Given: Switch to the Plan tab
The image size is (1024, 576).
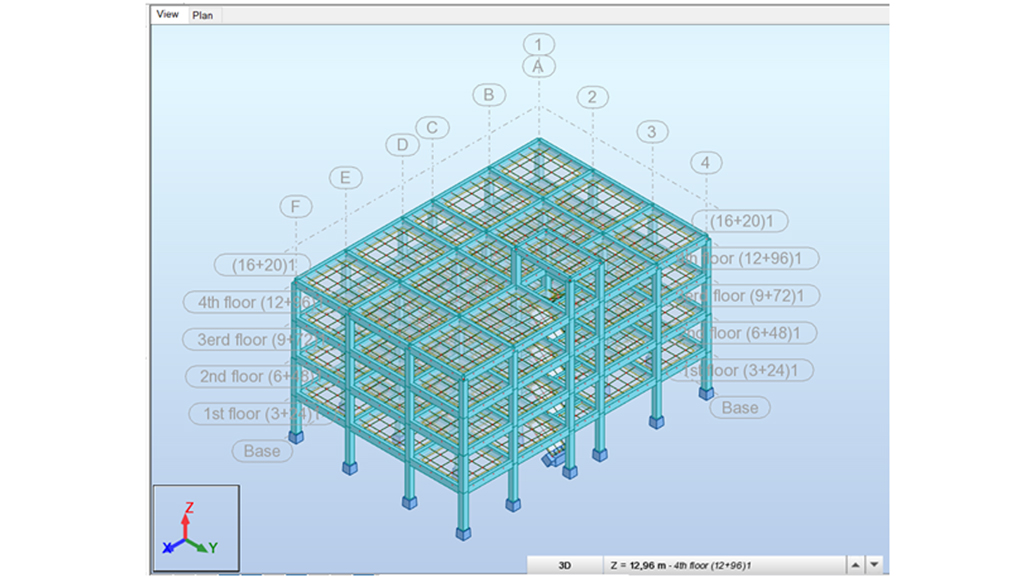Looking at the screenshot, I should (x=202, y=15).
